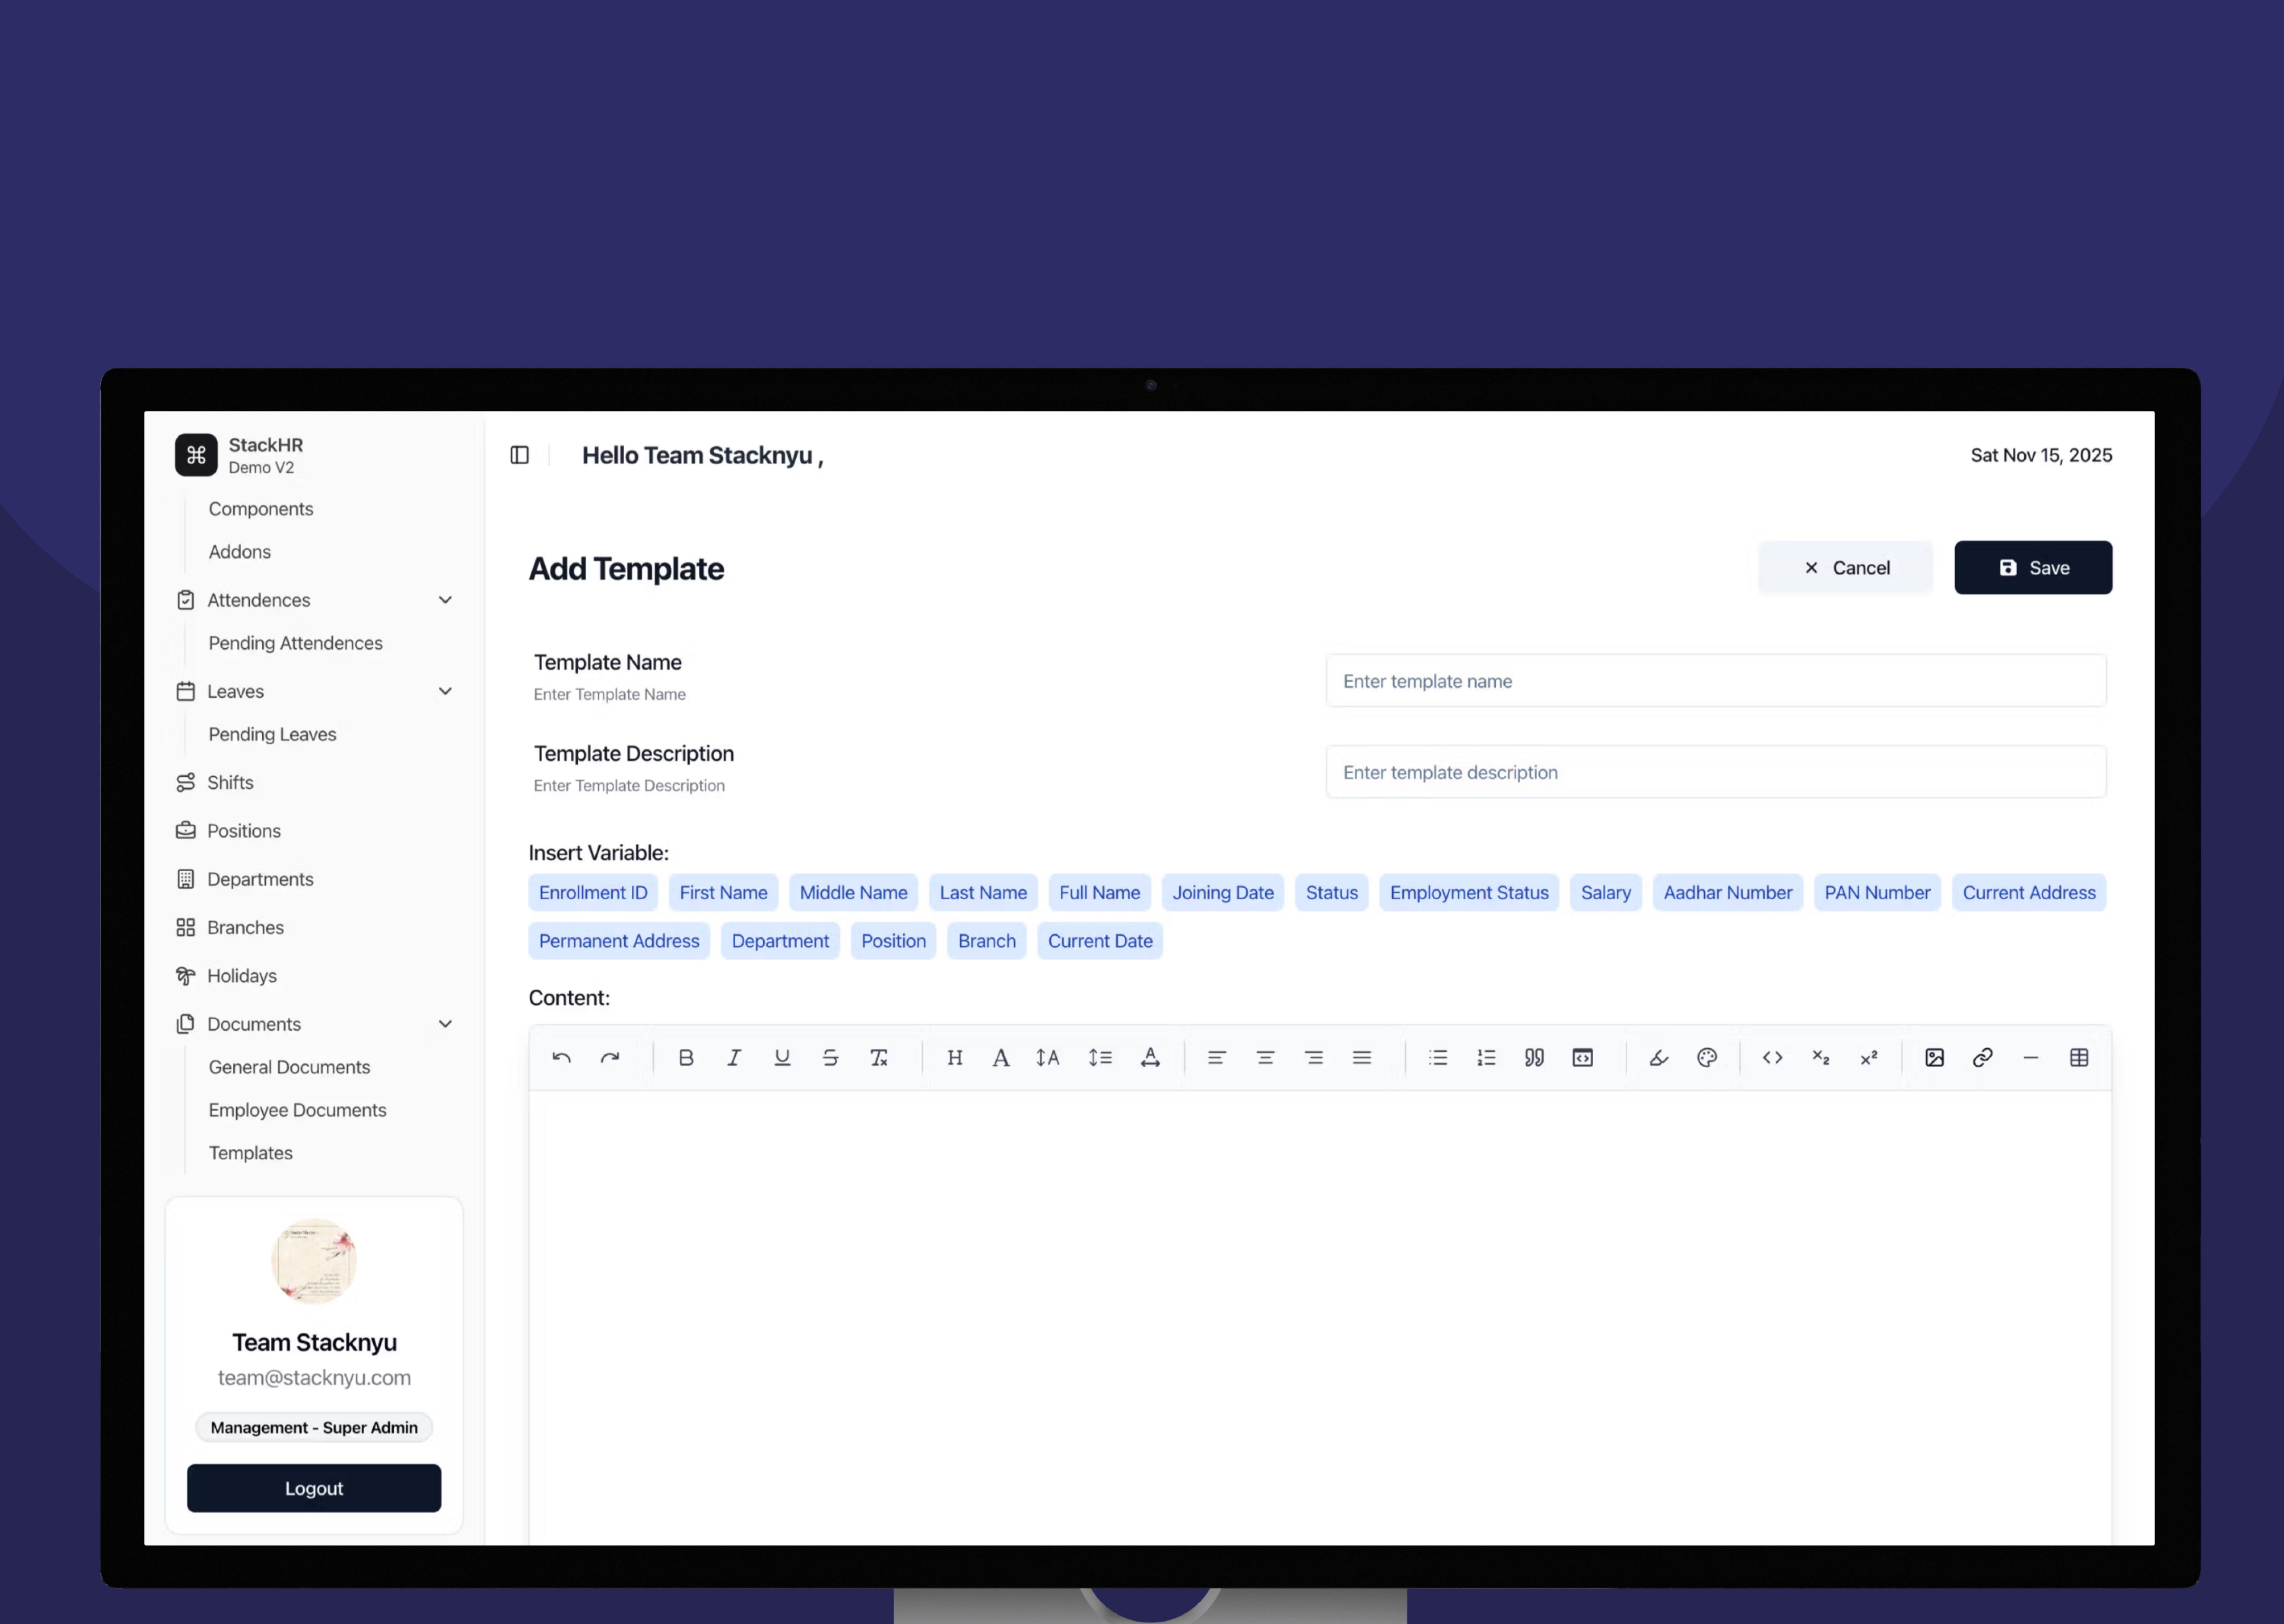Insert the Current Date variable
Screen dimensions: 2284x1624
tap(1100, 940)
